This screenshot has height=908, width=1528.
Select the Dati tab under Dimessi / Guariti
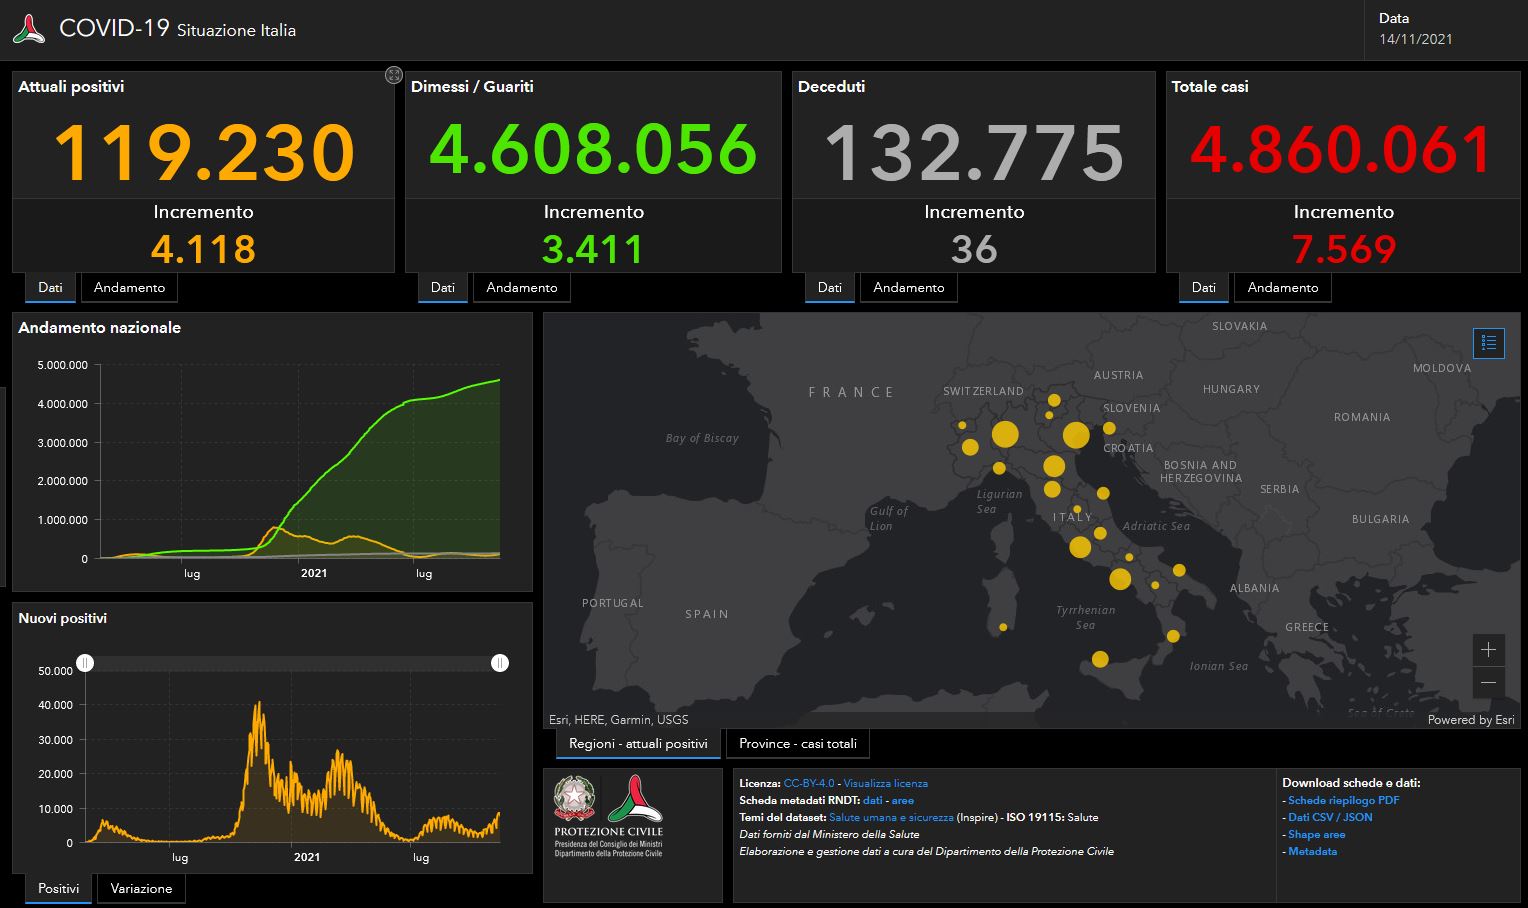443,287
